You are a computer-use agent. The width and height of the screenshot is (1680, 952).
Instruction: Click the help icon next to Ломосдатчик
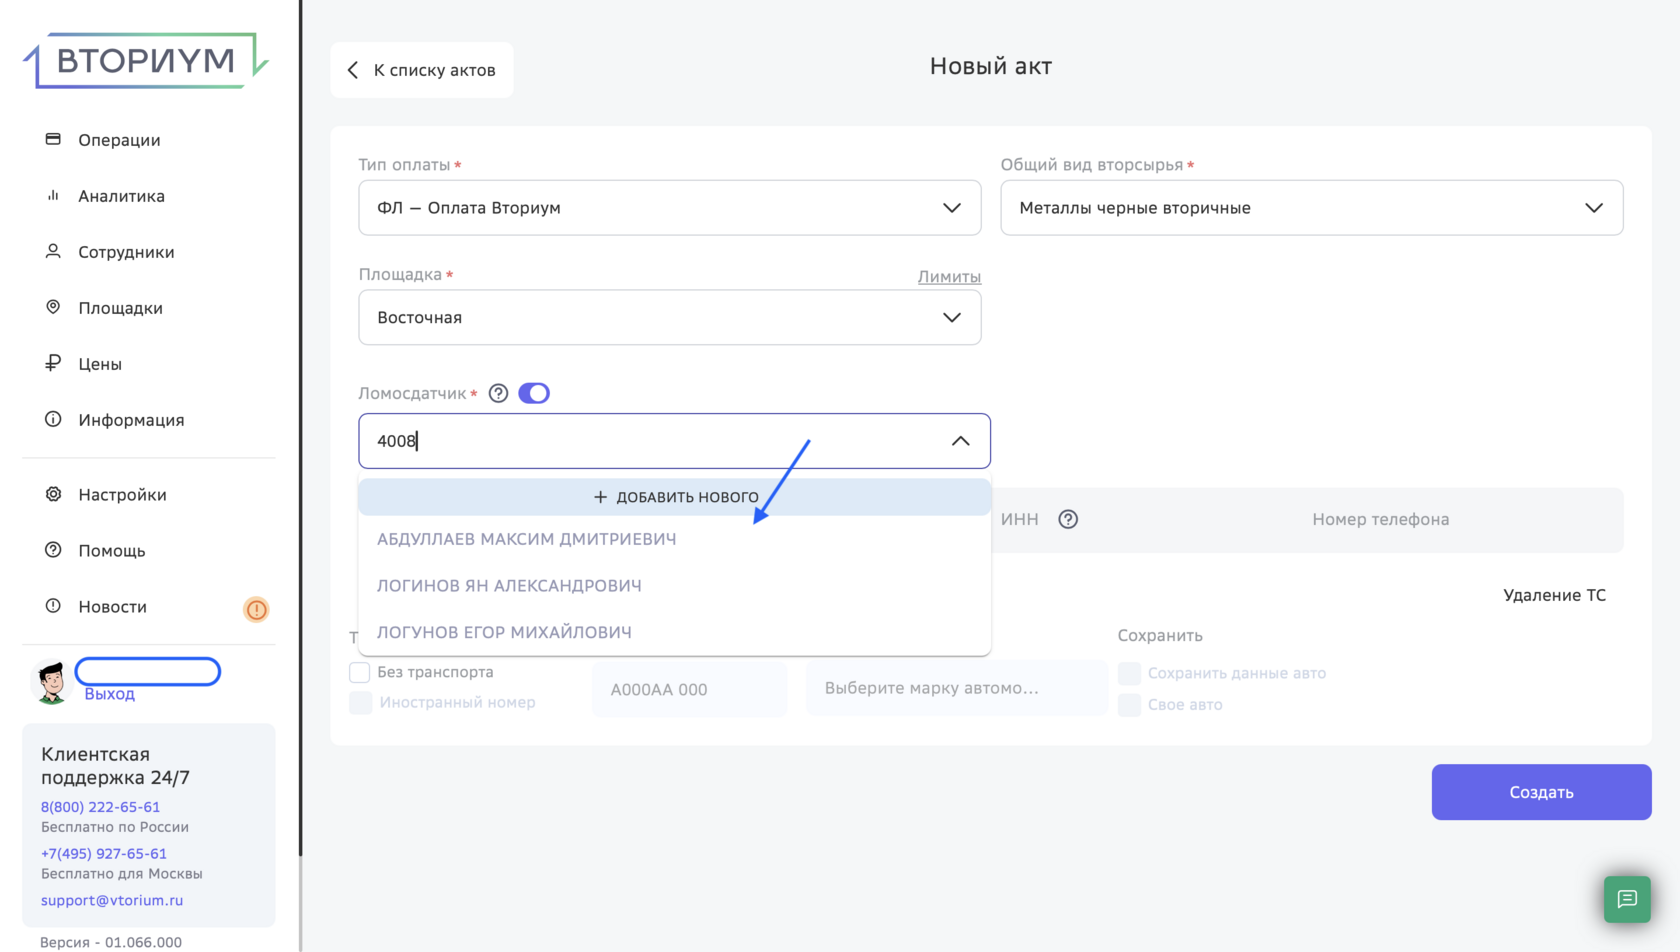point(498,393)
